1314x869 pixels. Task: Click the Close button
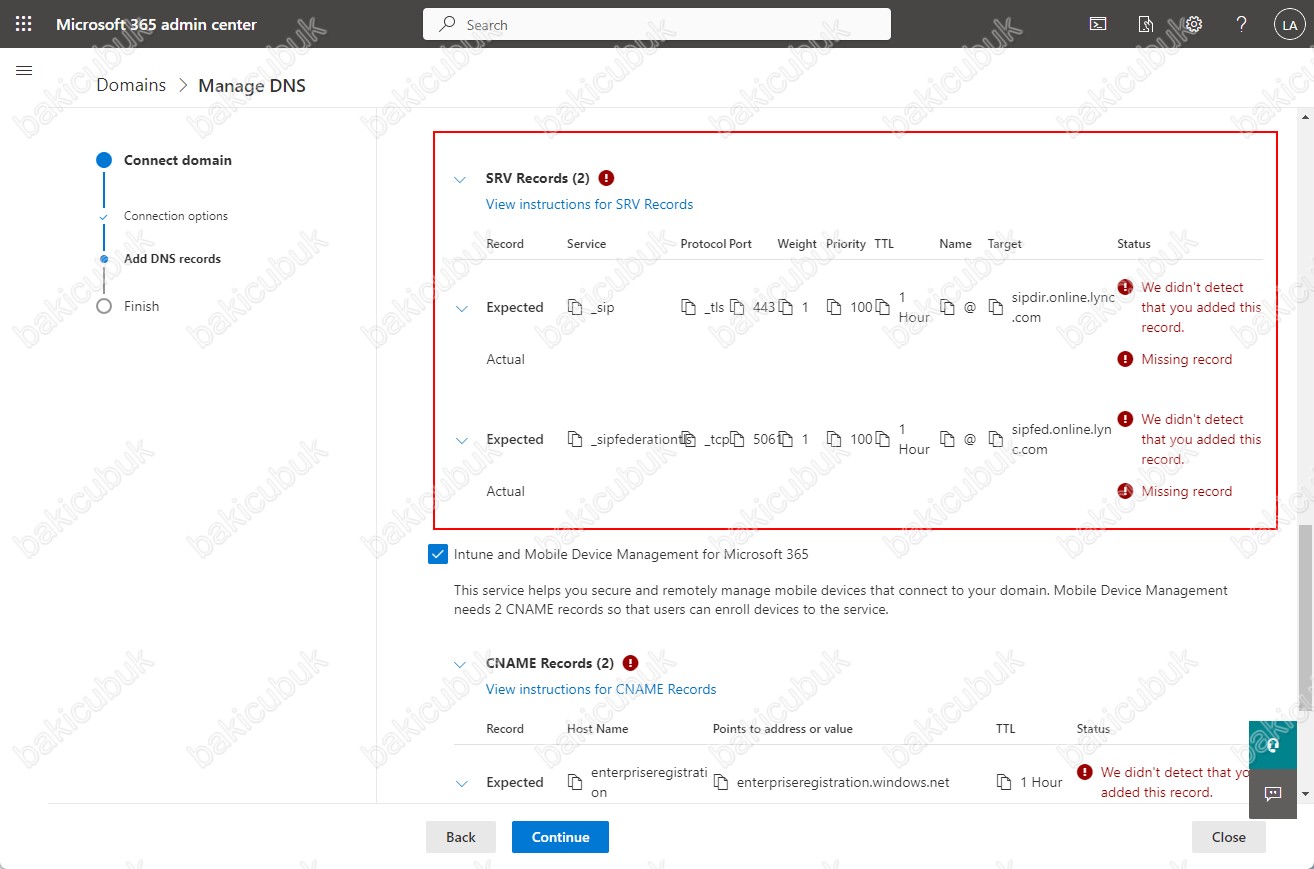pos(1229,837)
